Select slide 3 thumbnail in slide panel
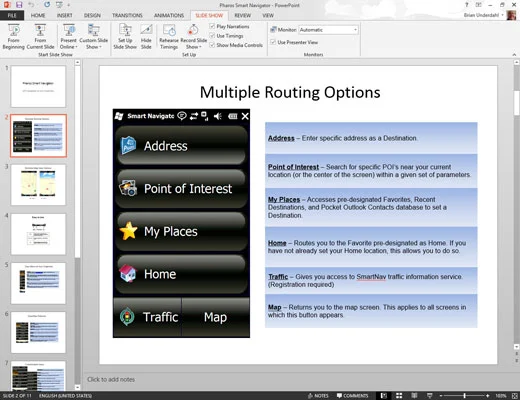 38,185
